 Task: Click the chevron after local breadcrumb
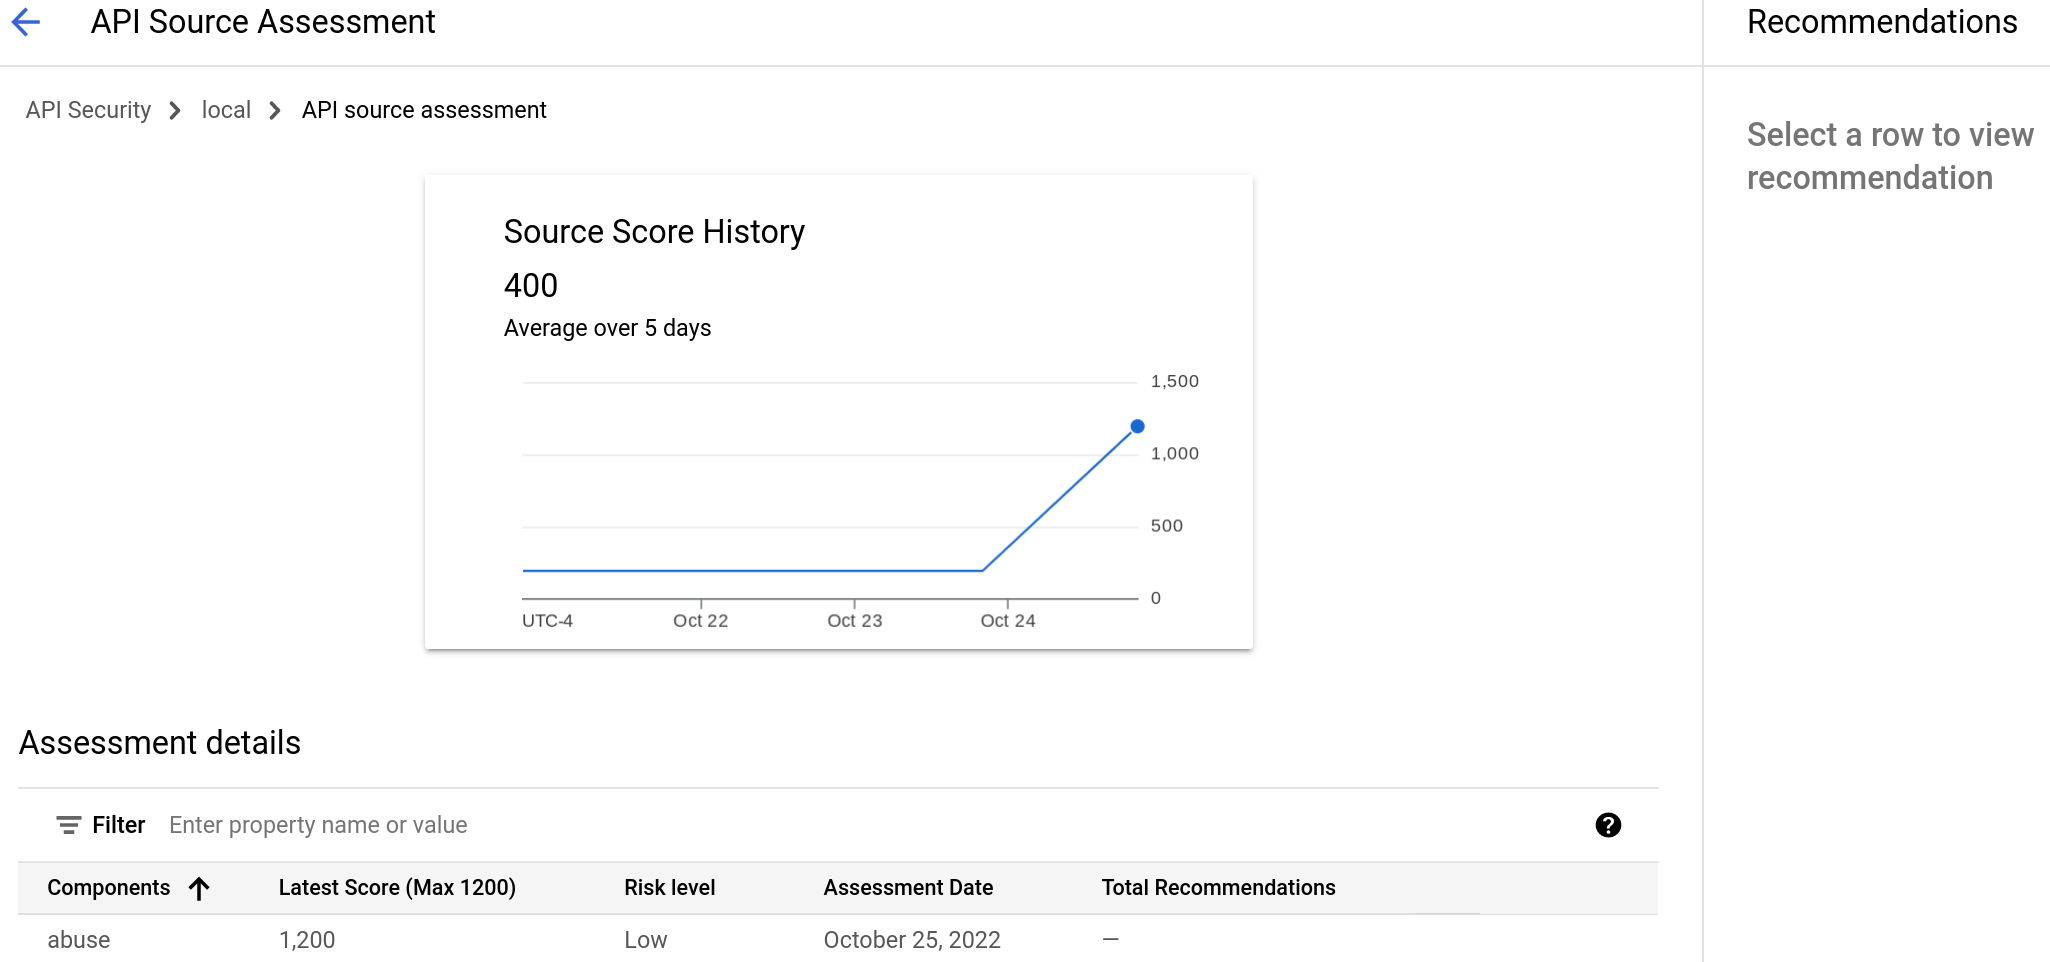[x=272, y=110]
